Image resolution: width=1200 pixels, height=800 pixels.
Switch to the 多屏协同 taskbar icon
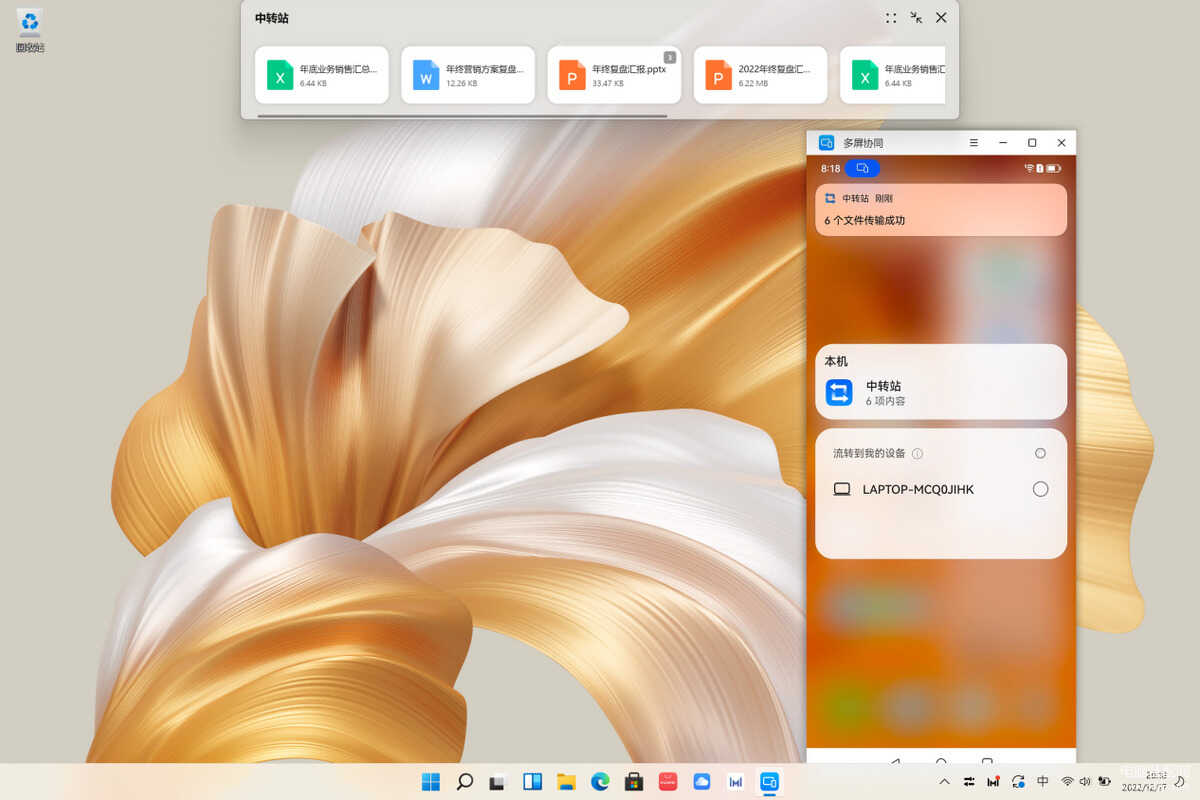[x=769, y=782]
